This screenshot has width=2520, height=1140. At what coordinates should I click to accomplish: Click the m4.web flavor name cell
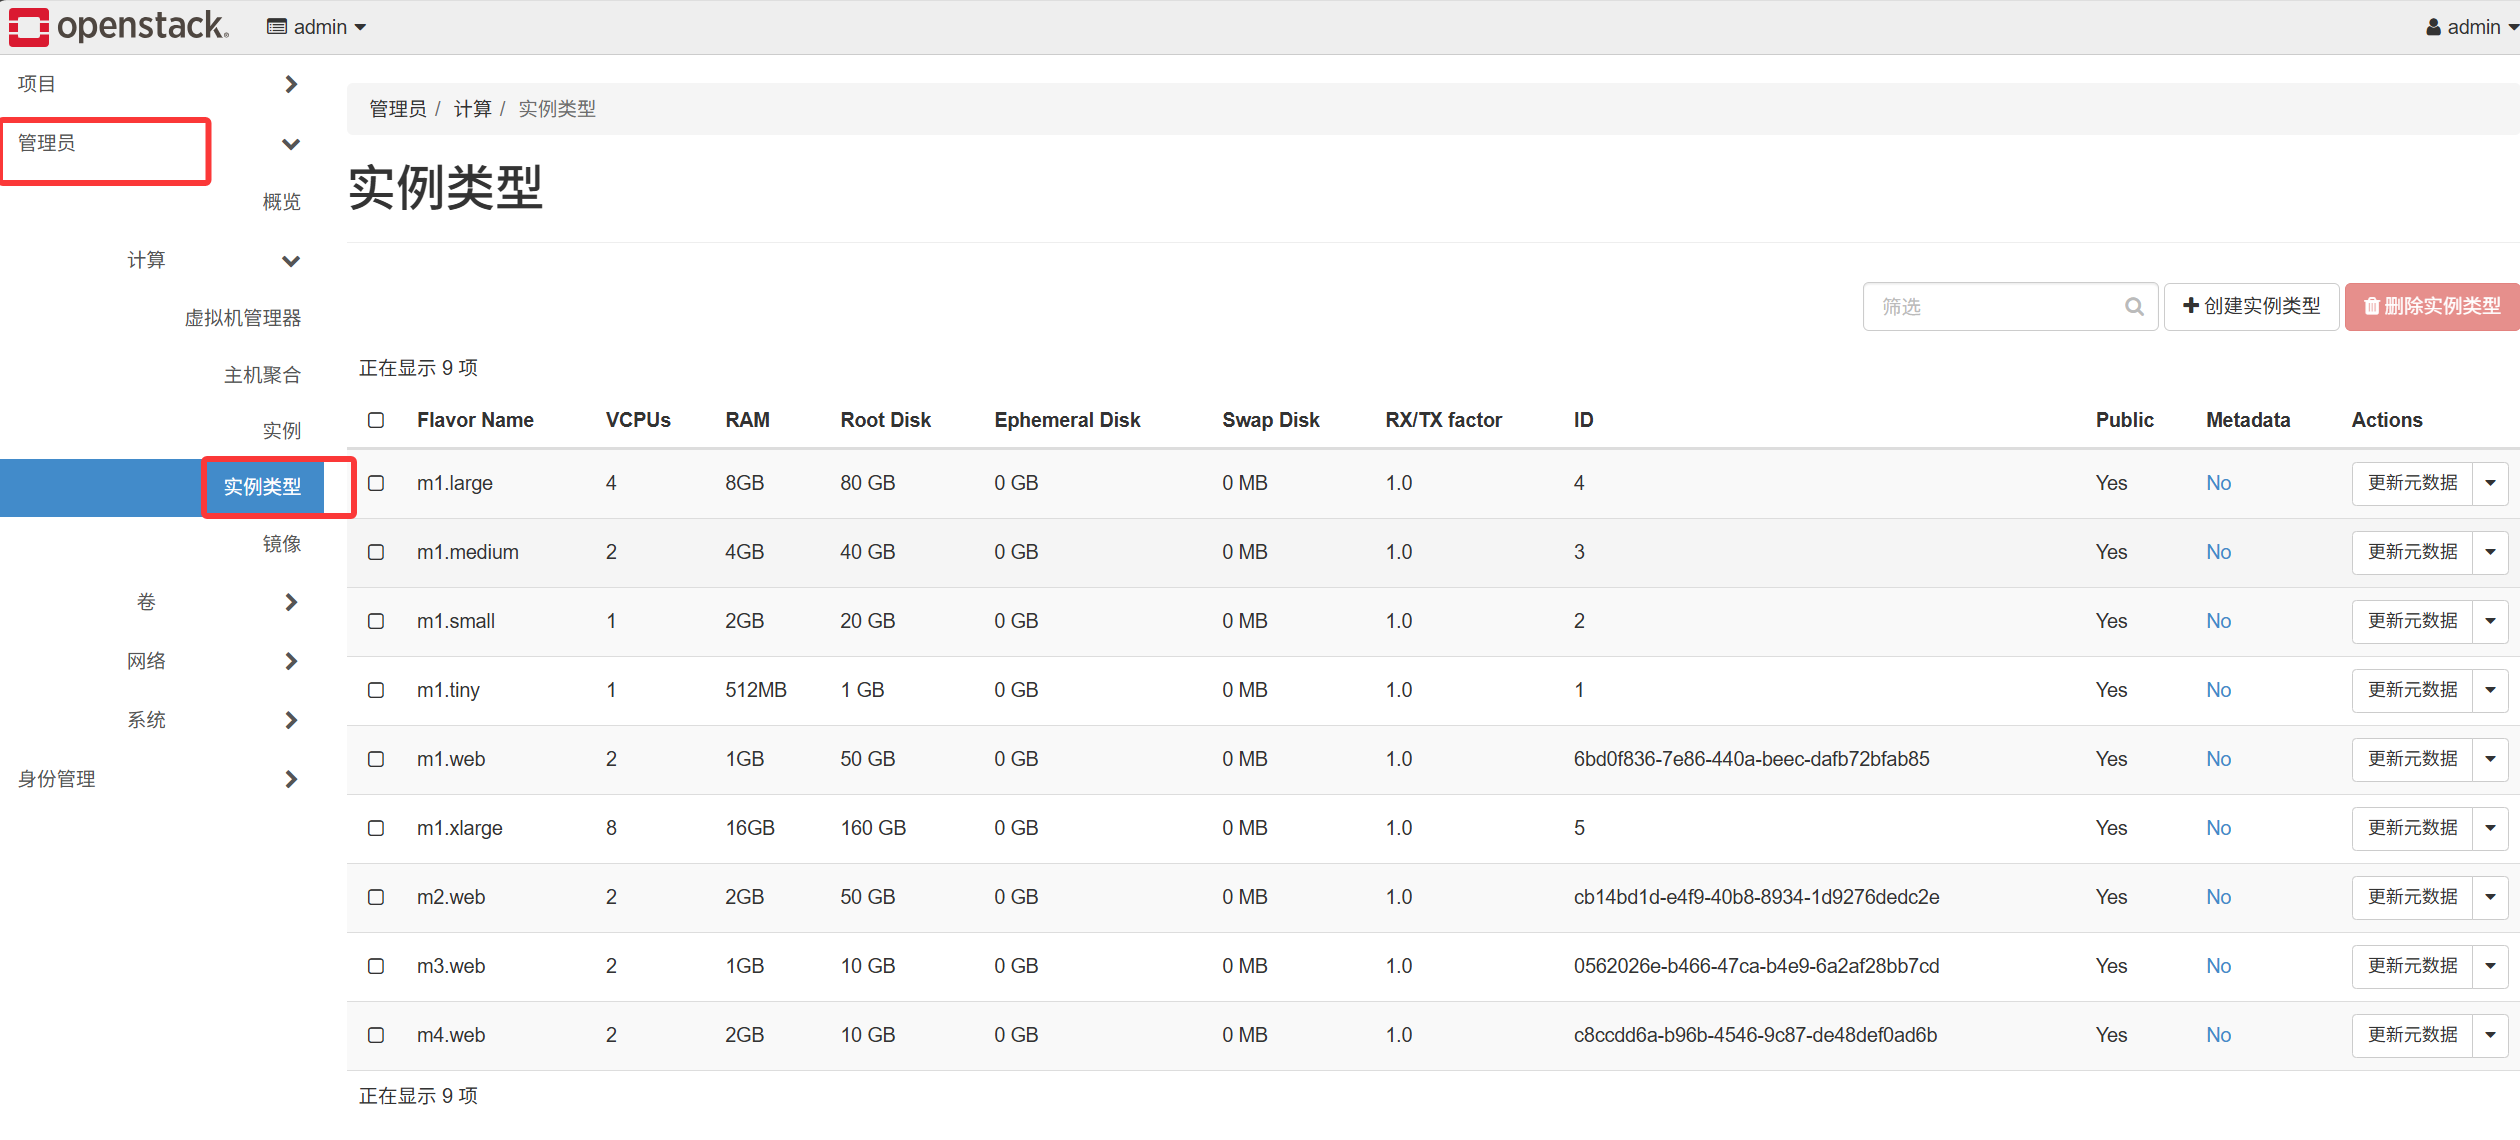[451, 1035]
